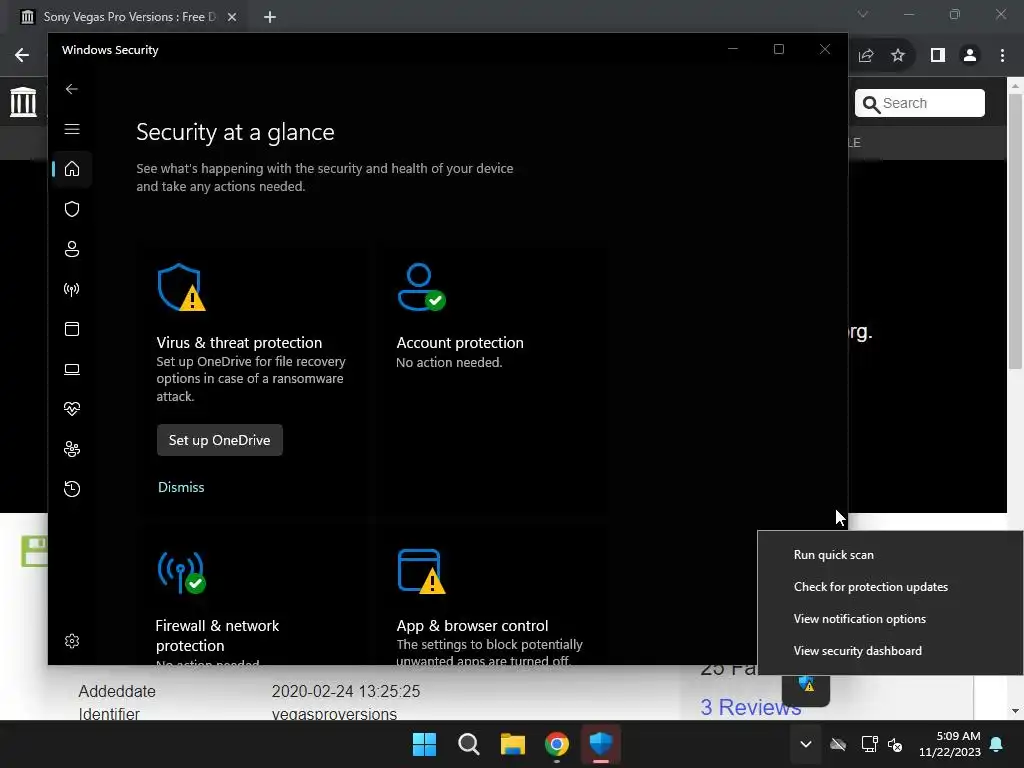Dismiss the OneDrive recommendation
The width and height of the screenshot is (1024, 768).
(181, 487)
